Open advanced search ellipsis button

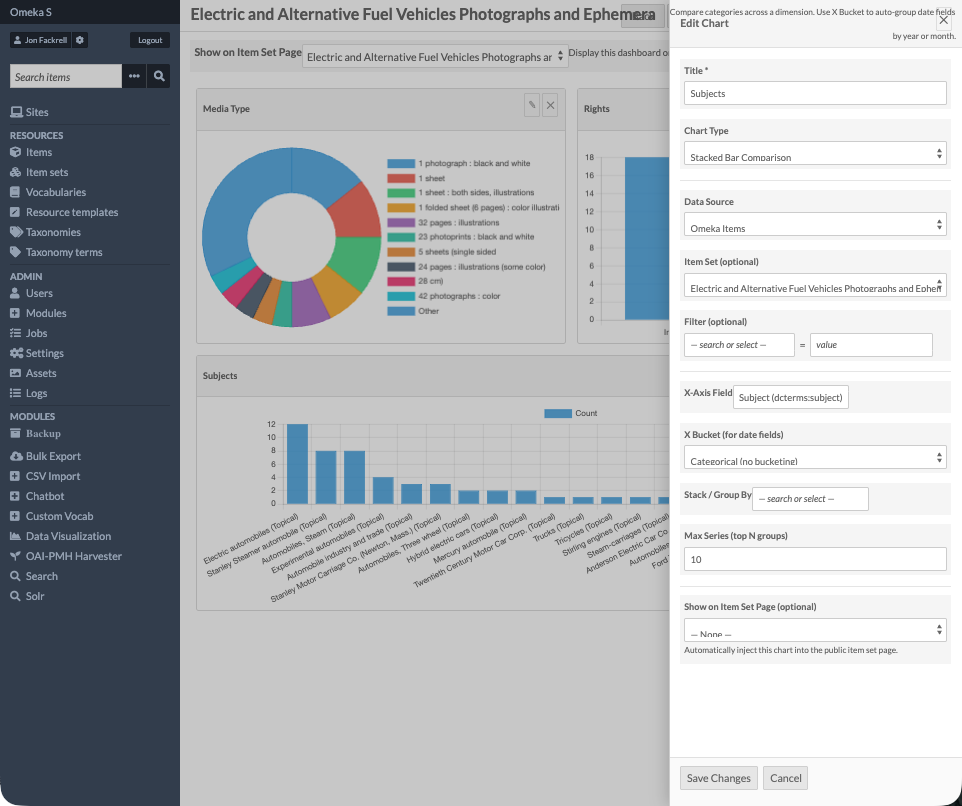134,76
